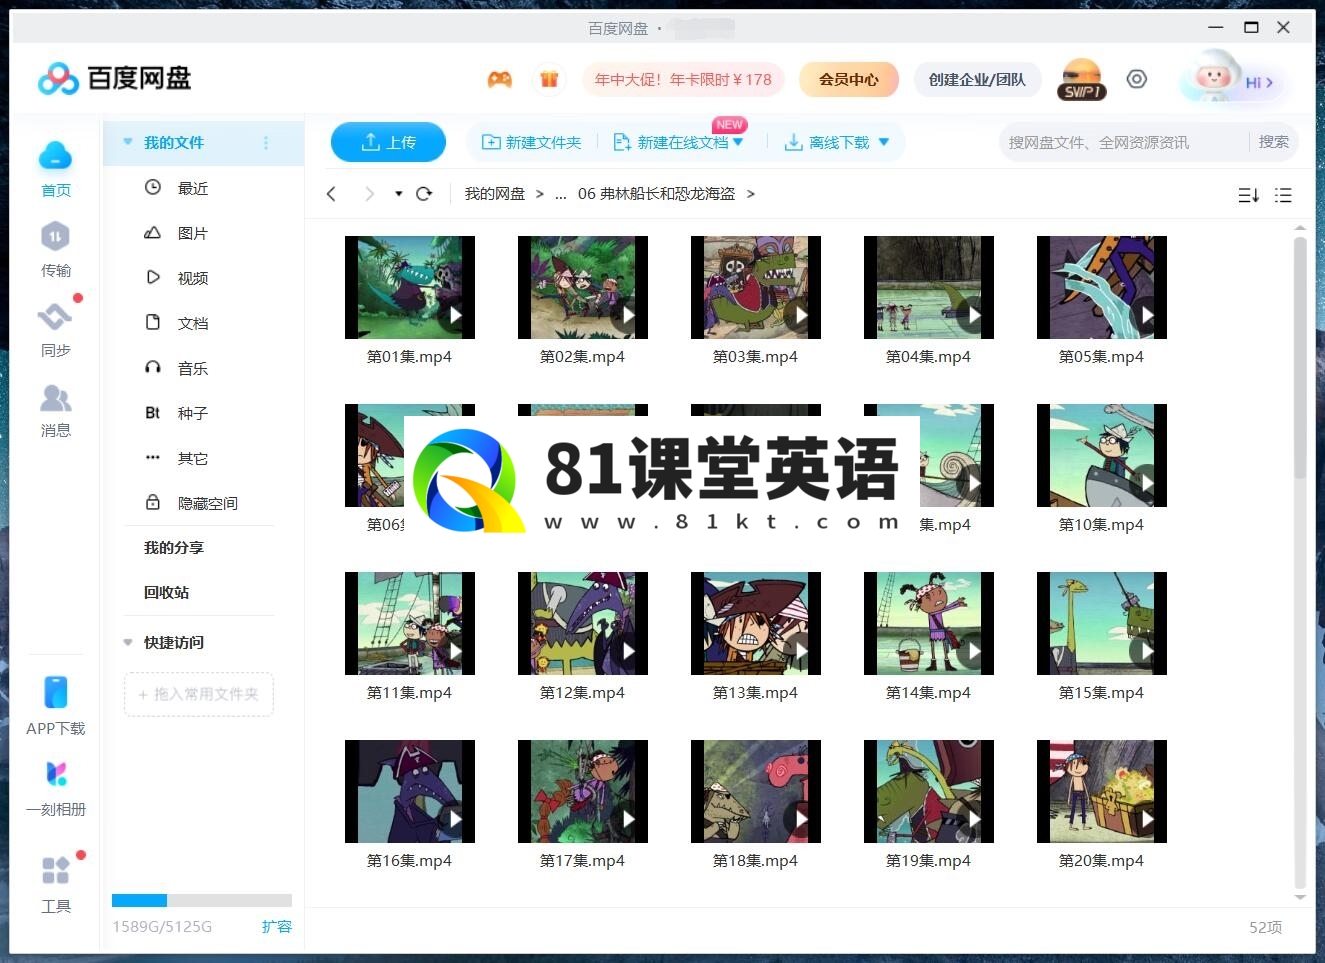Open the 首页 home cloud icon
This screenshot has height=963, width=1325.
click(55, 156)
